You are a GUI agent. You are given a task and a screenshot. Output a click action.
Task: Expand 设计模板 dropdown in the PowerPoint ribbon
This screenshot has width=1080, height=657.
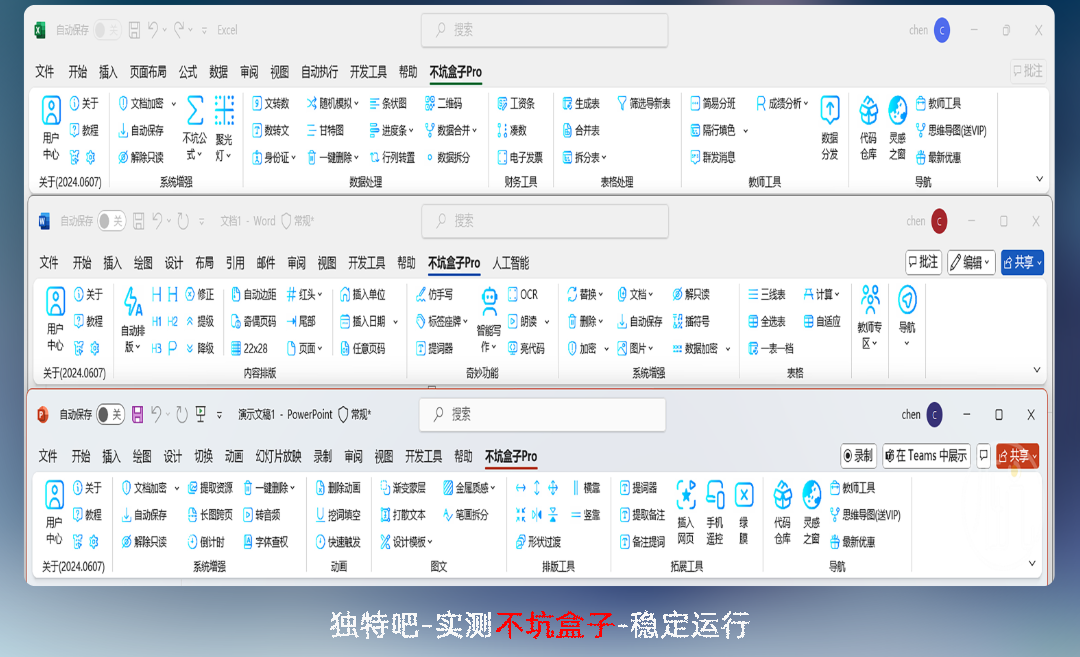(x=407, y=542)
